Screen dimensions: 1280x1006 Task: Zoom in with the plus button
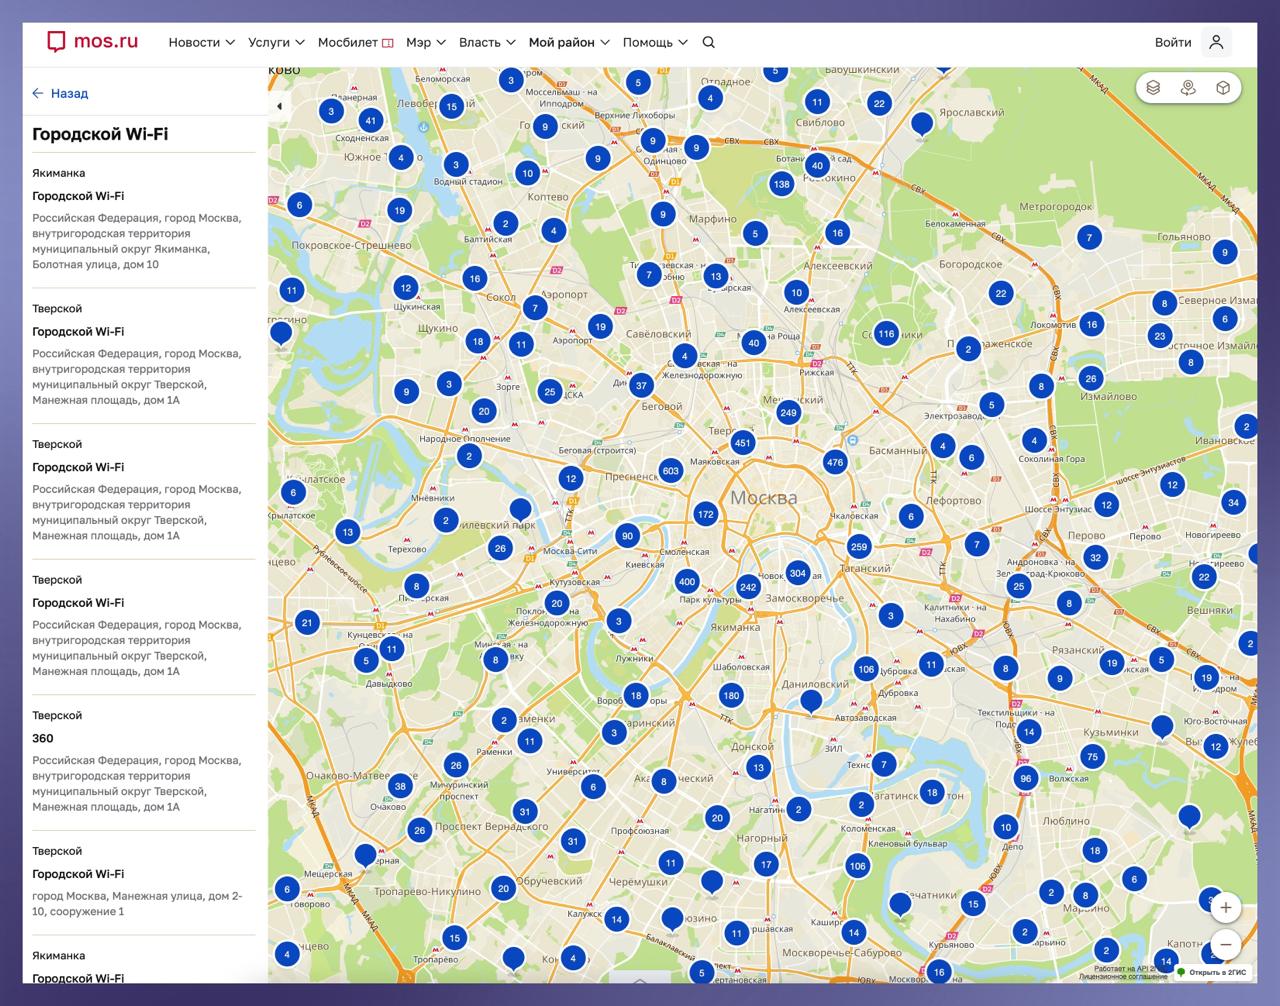[1226, 908]
